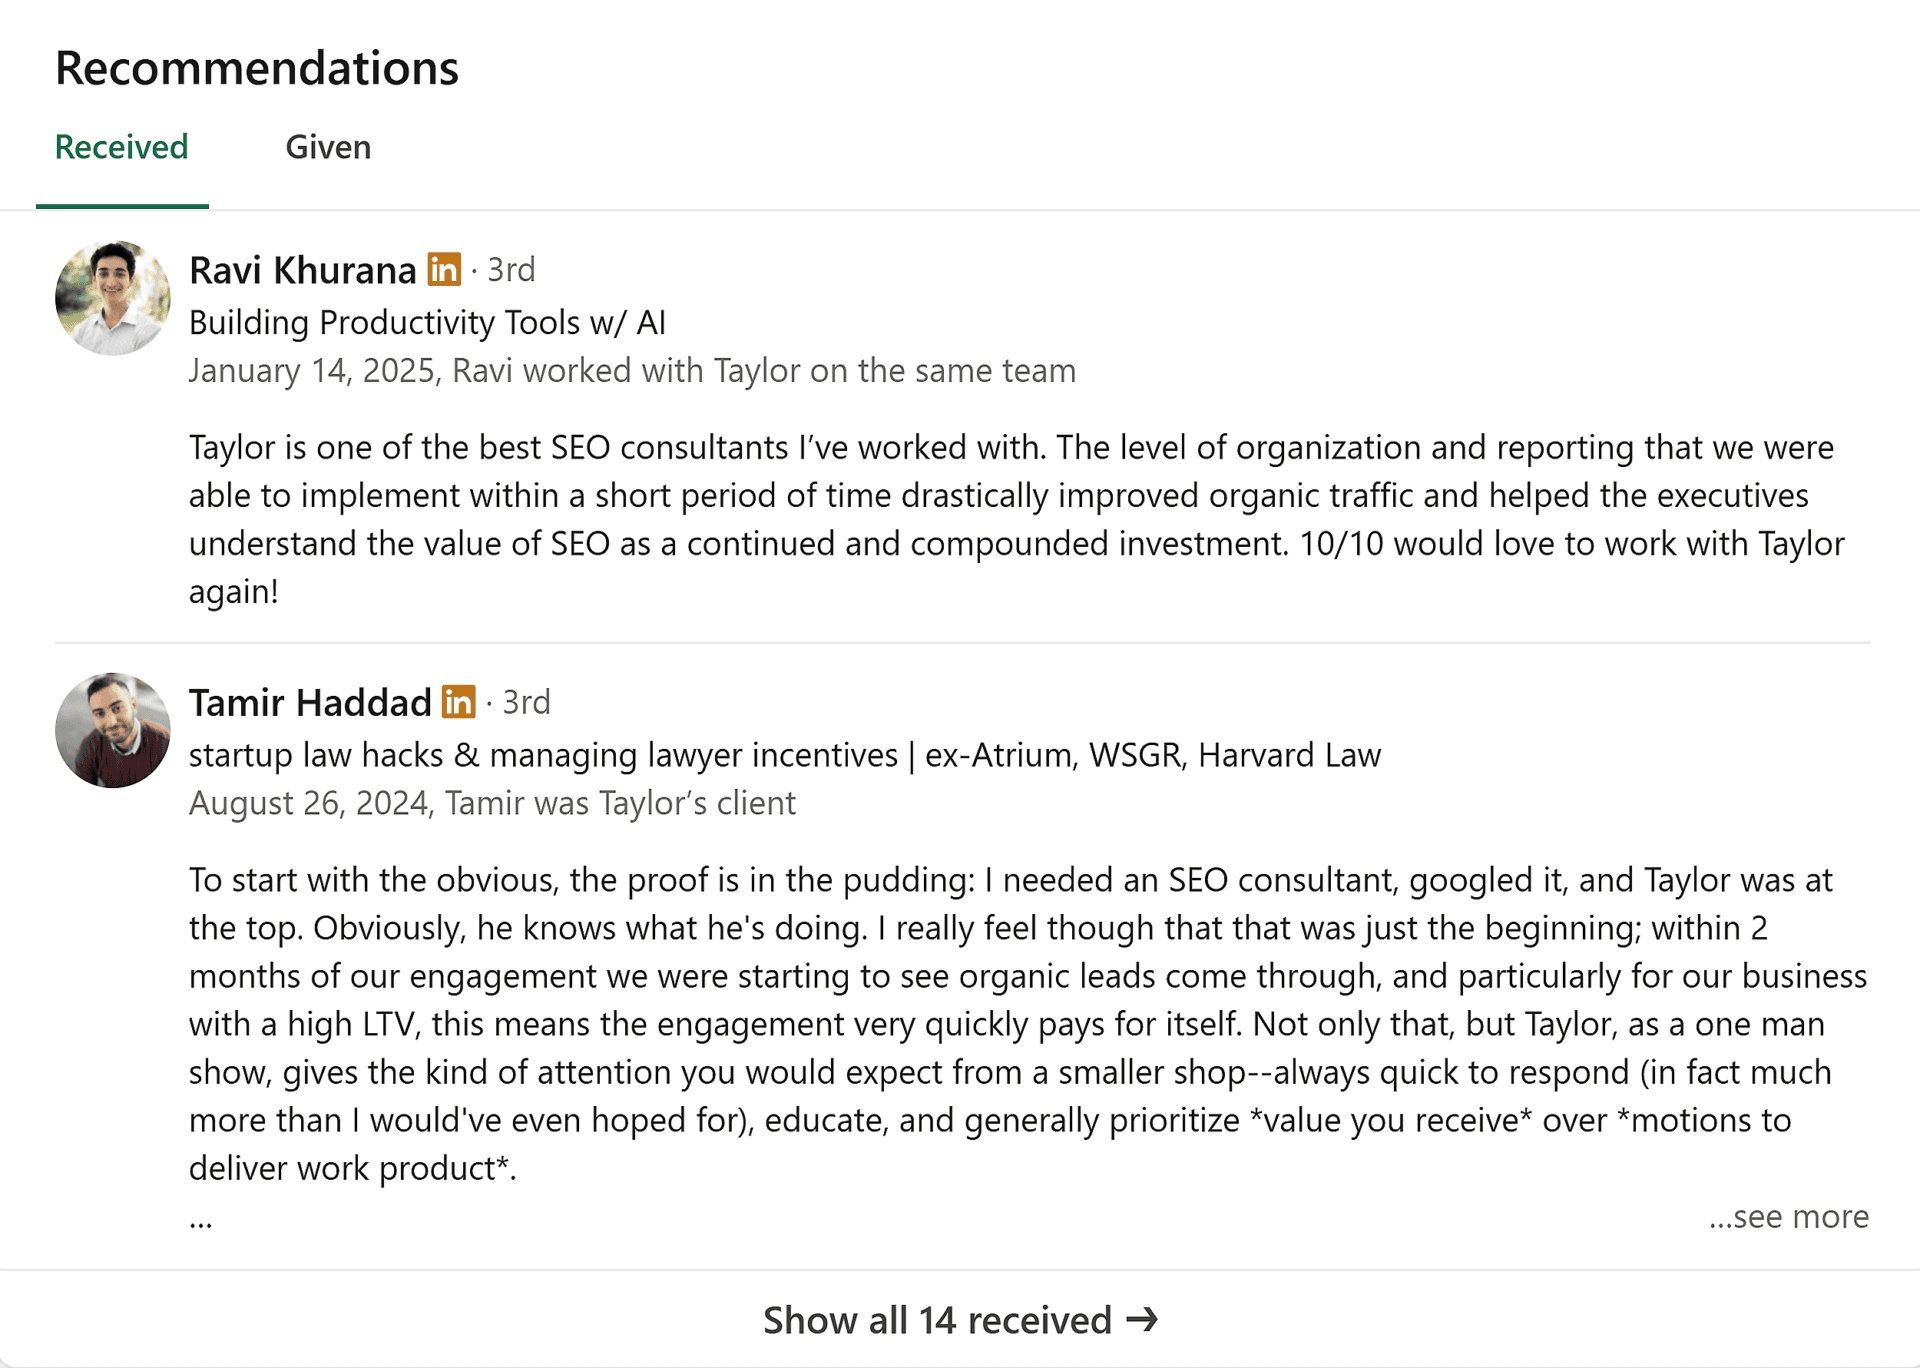Screen dimensions: 1920x1368
Task: Click the arrow icon after Show all
Action: pyautogui.click(x=1142, y=1320)
